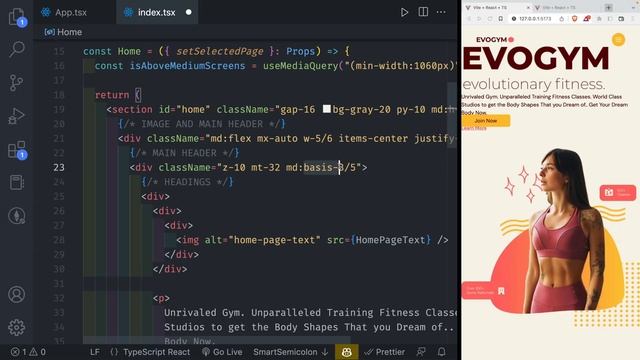Click the Learn More link
640x360 pixels.
click(474, 129)
